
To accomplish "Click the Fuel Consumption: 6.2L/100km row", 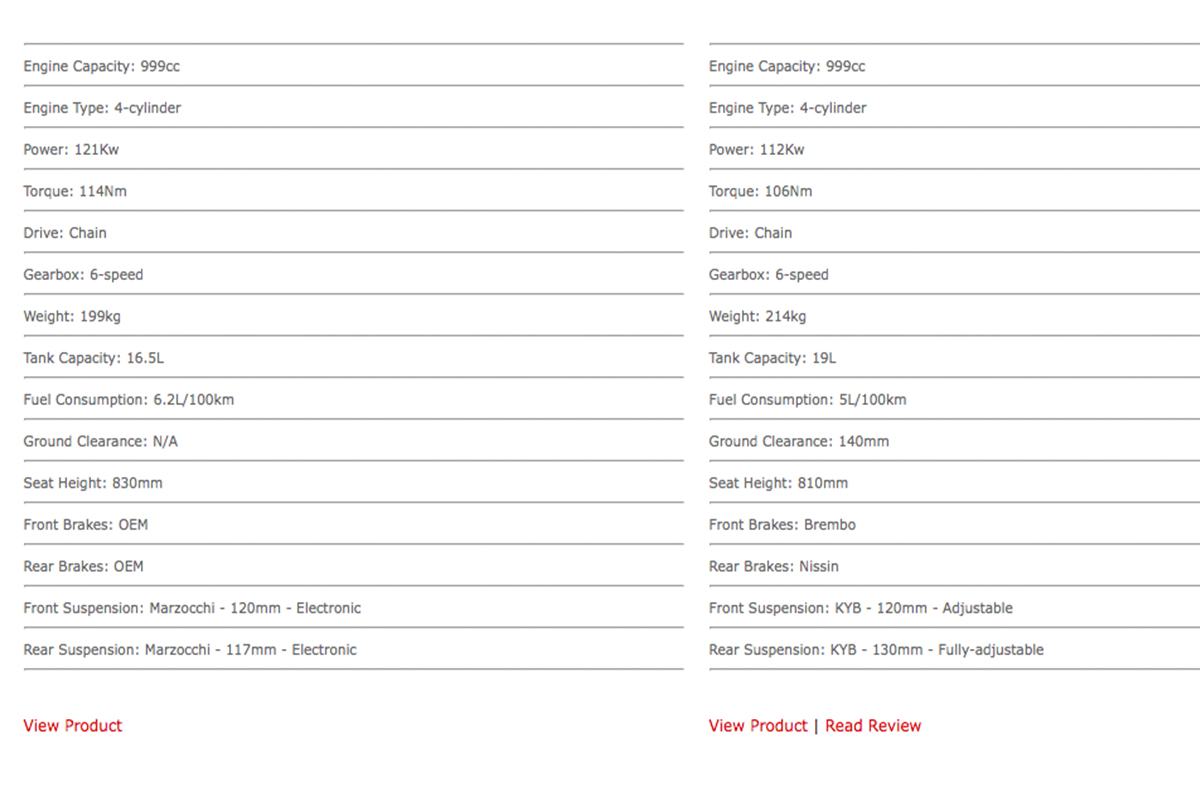I will click(353, 399).
